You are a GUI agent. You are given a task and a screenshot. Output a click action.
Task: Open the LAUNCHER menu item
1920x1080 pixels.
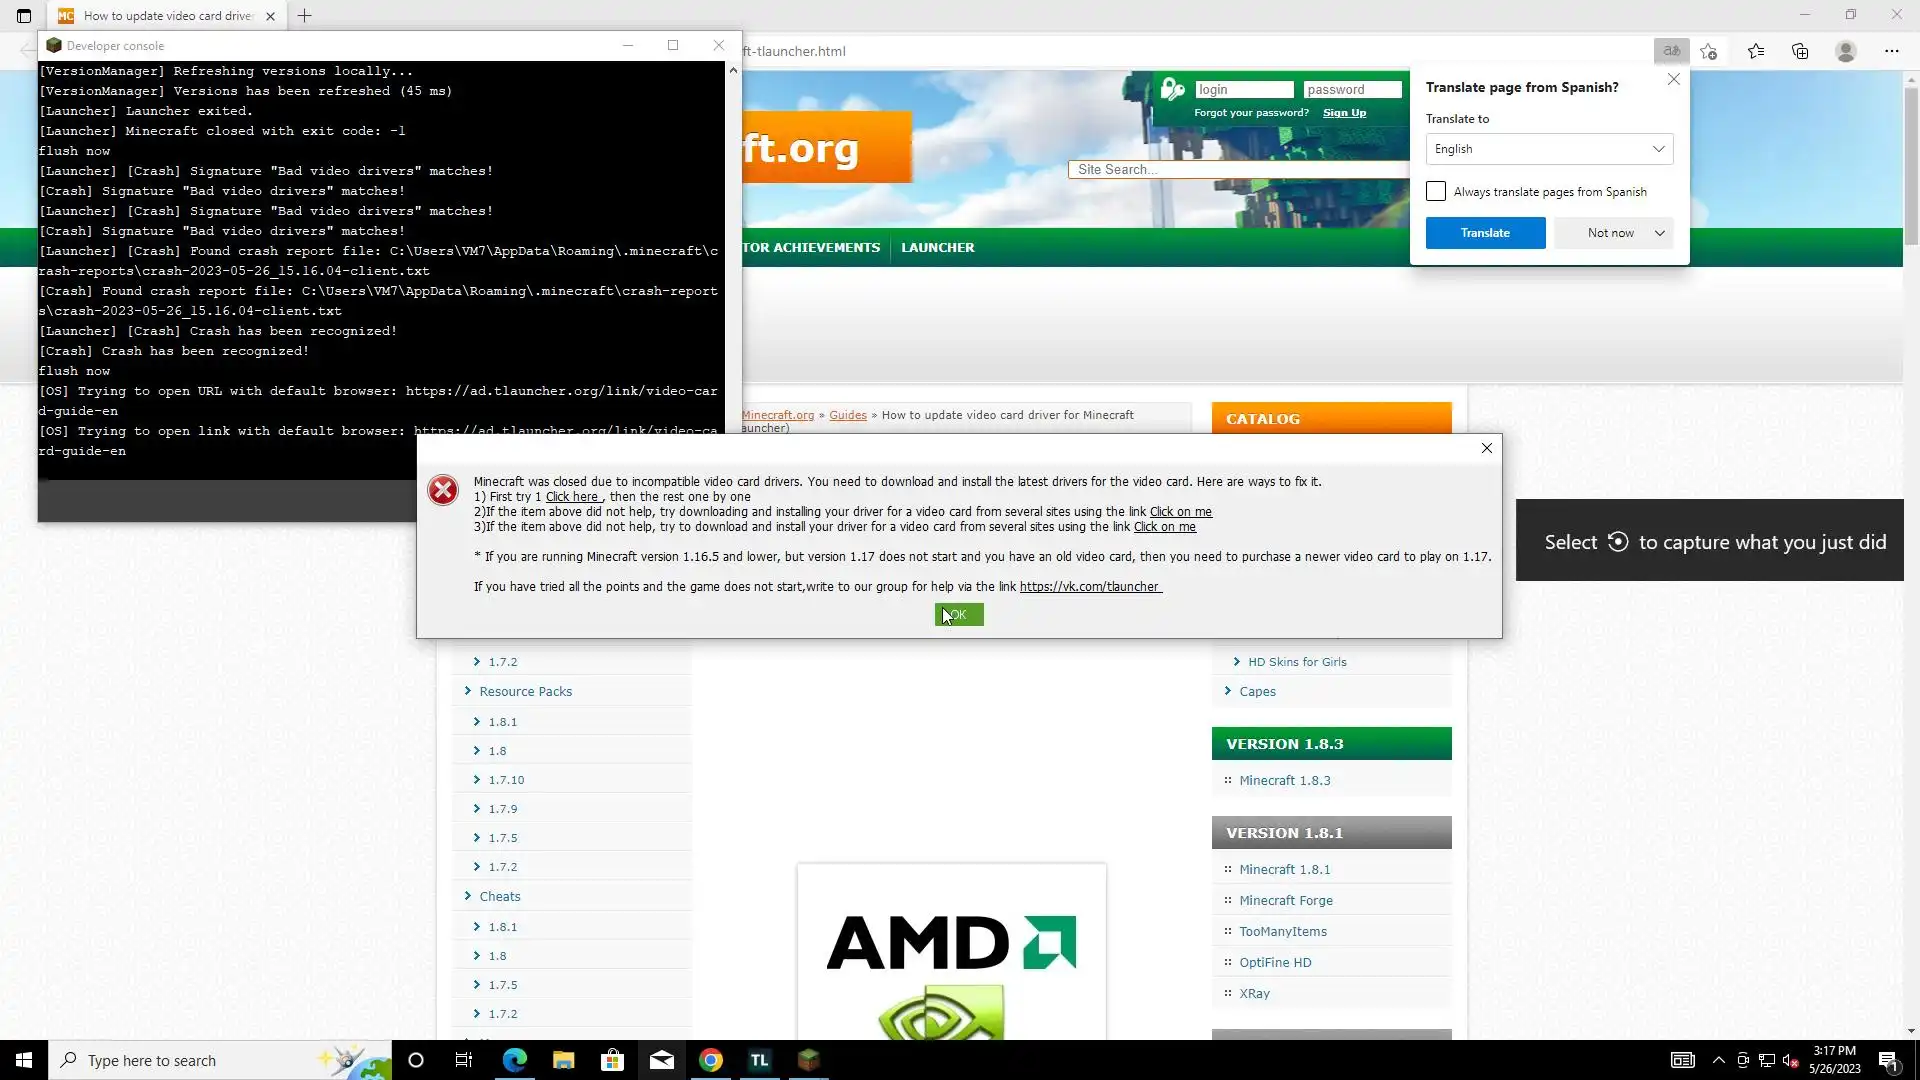(937, 247)
